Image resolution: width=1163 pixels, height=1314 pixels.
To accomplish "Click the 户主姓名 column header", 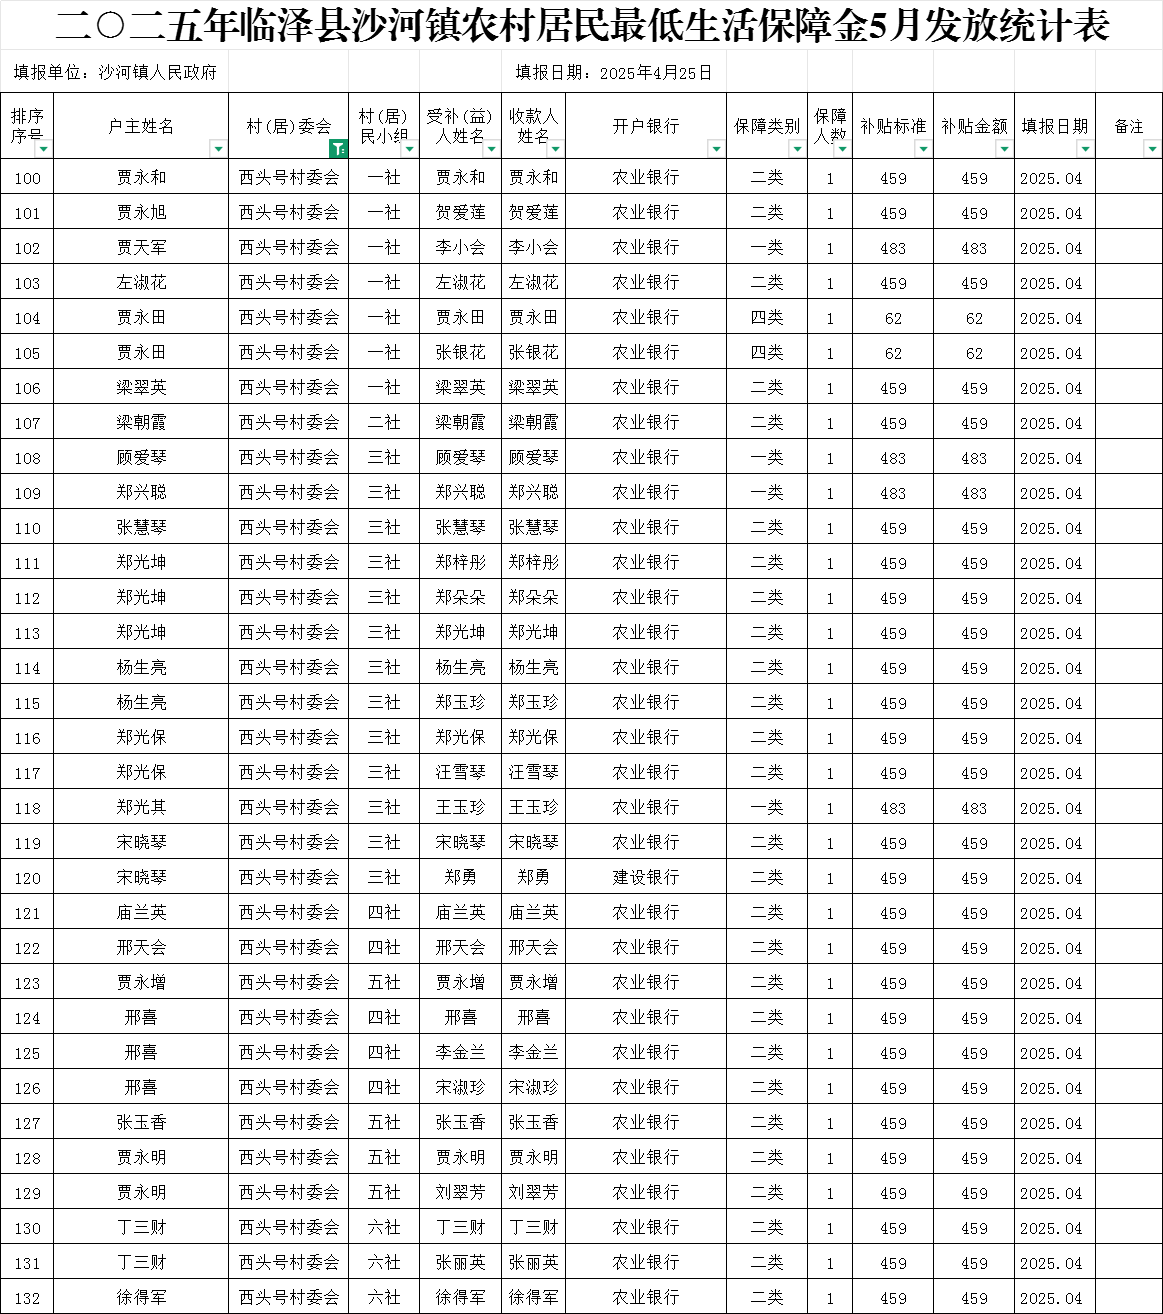I will [141, 126].
